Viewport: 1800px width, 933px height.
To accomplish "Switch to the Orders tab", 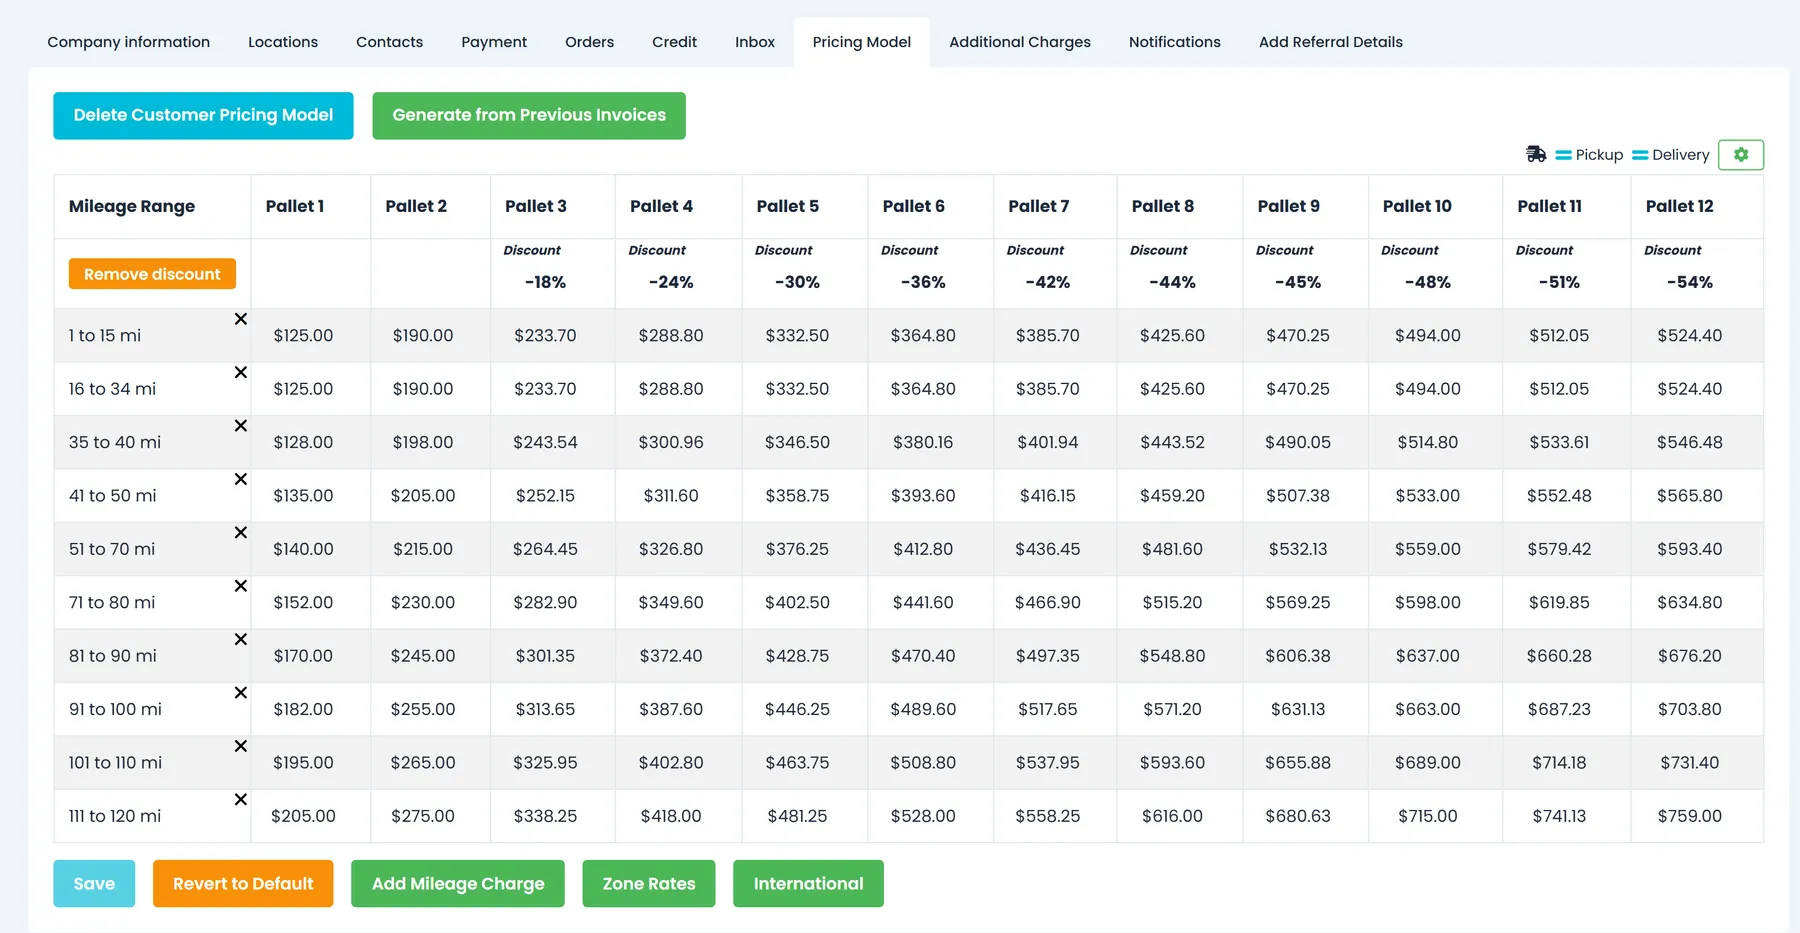I will tap(590, 42).
